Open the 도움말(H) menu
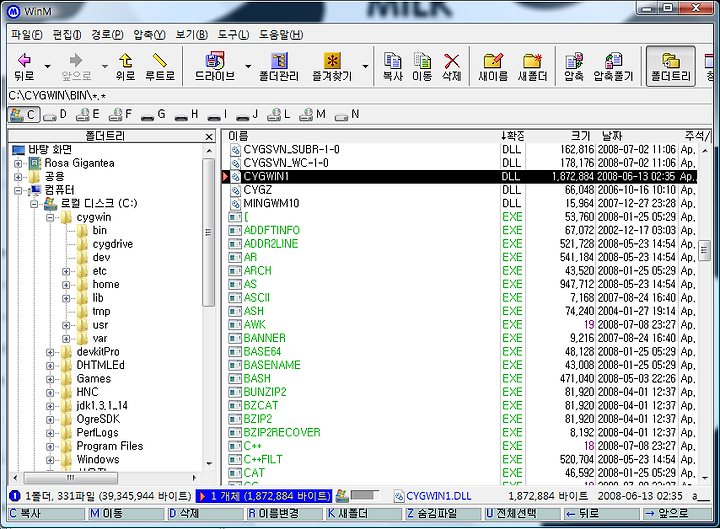The width and height of the screenshot is (720, 529). (x=281, y=35)
